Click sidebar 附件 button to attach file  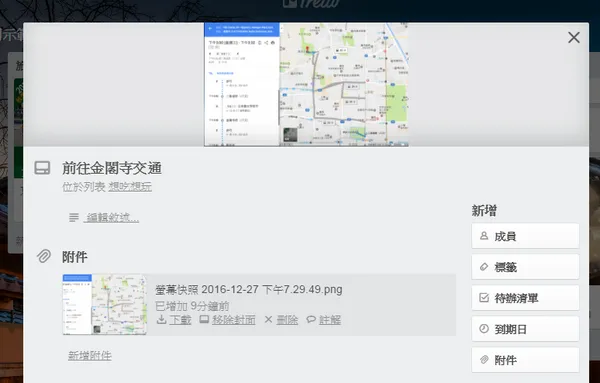525,360
